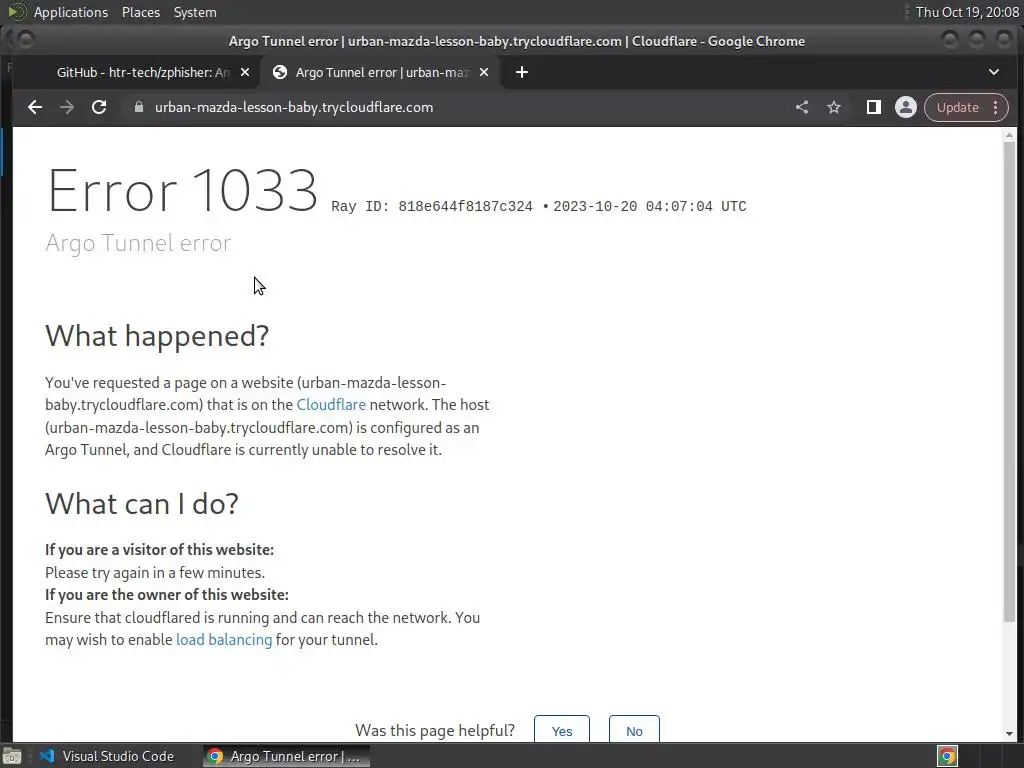This screenshot has height=768, width=1024.
Task: Click the forward navigation arrow
Action: 67,107
